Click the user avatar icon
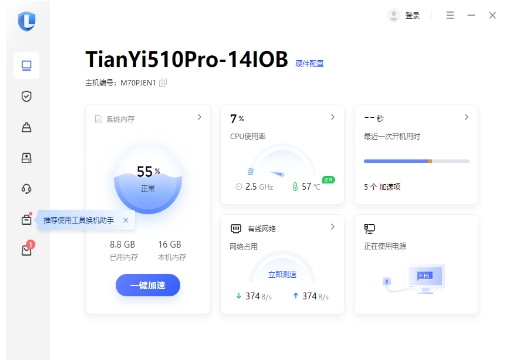This screenshot has height=360, width=522. click(394, 15)
